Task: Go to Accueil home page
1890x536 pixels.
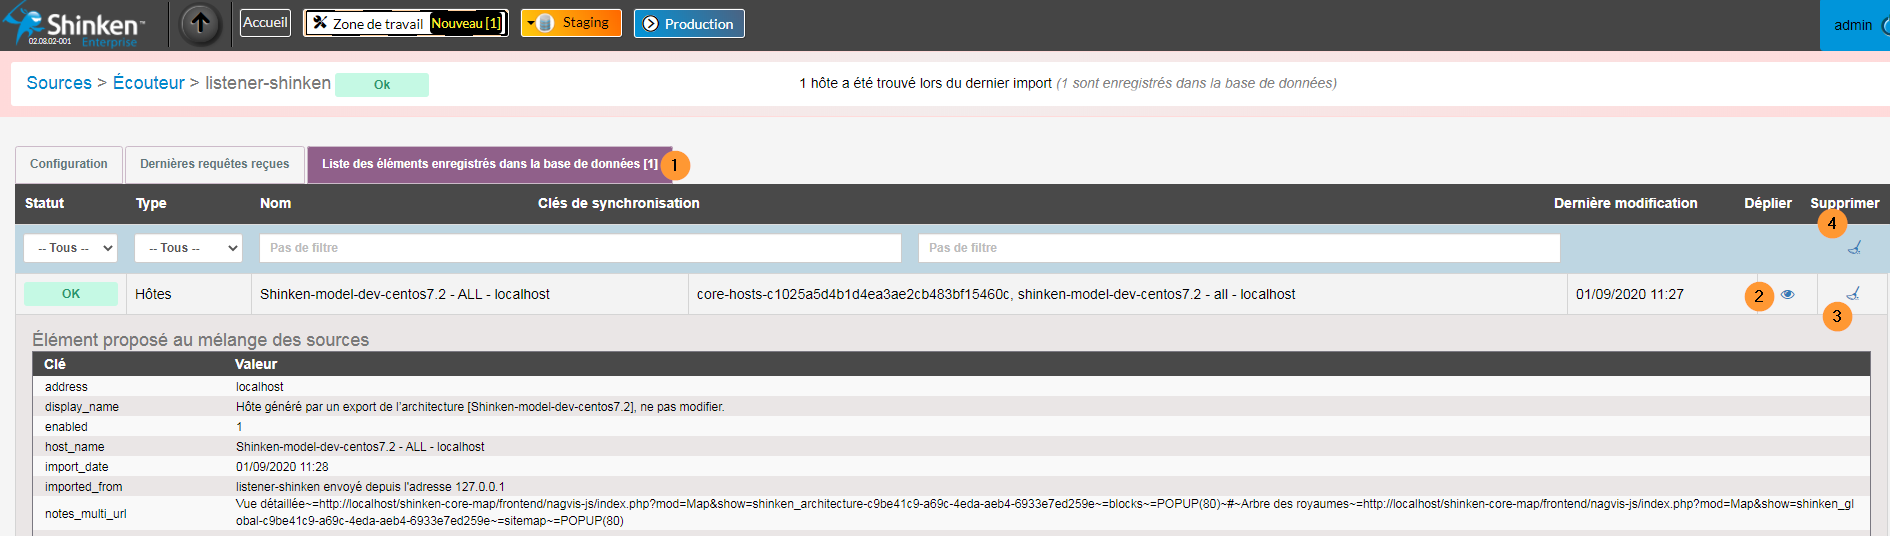Action: click(265, 23)
